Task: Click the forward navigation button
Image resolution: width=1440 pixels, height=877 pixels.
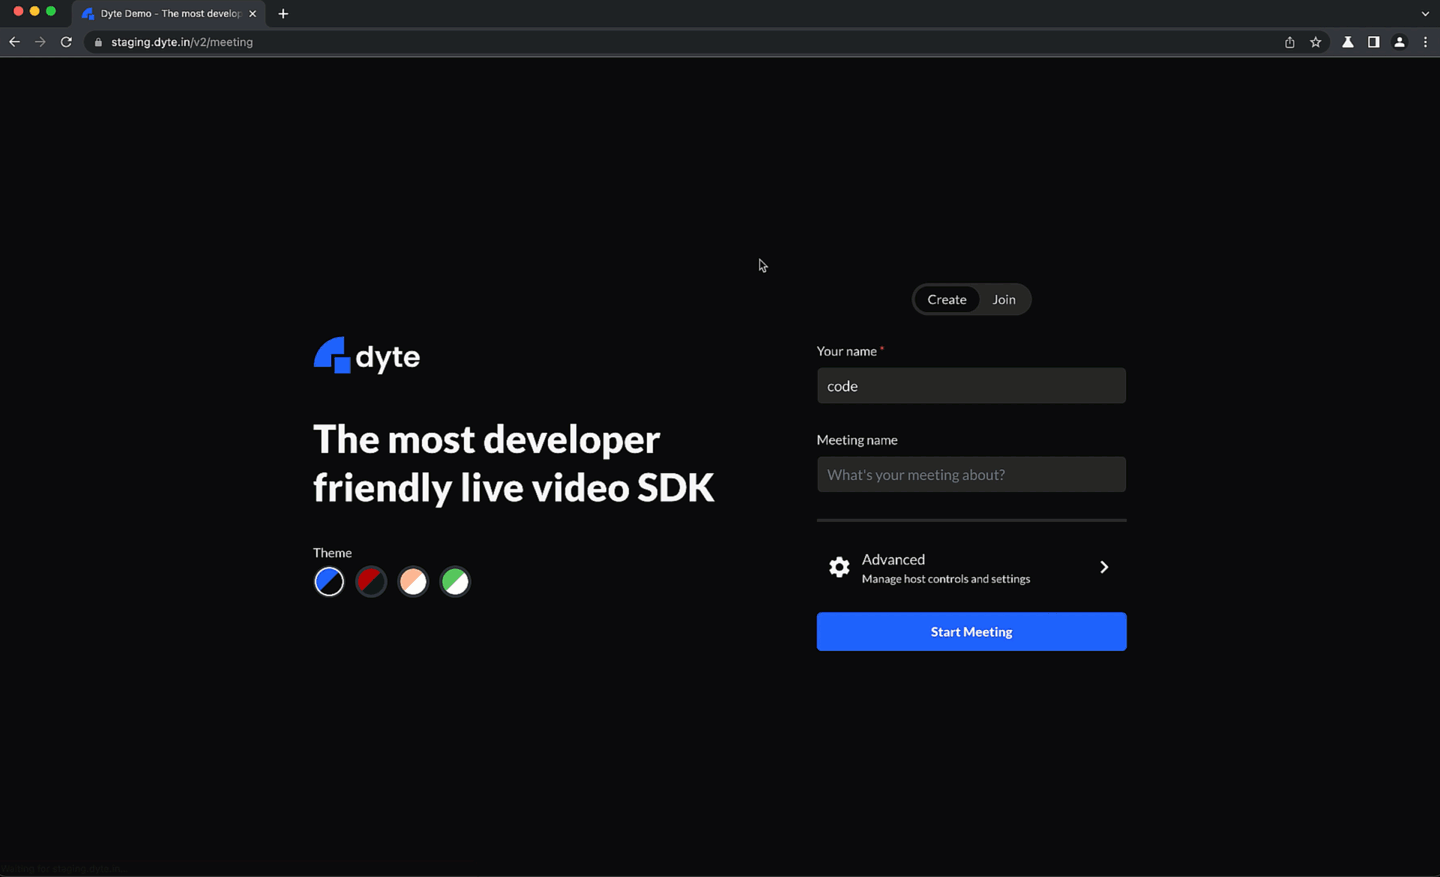Action: point(39,42)
